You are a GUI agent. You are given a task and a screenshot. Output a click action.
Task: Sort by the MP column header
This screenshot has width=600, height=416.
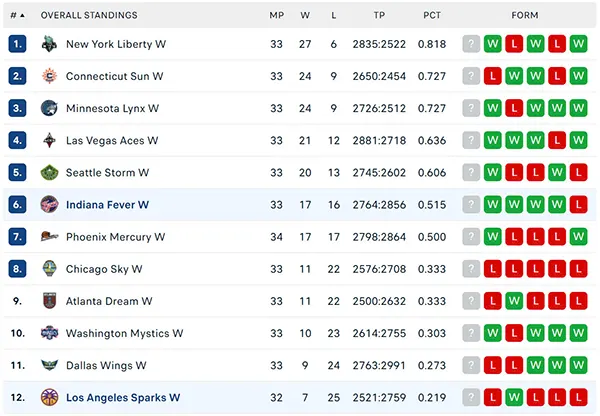coord(276,15)
